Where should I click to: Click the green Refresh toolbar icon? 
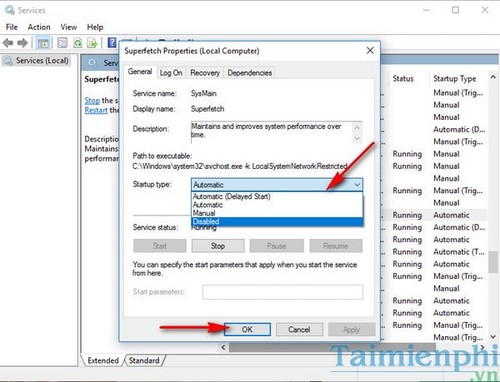77,43
